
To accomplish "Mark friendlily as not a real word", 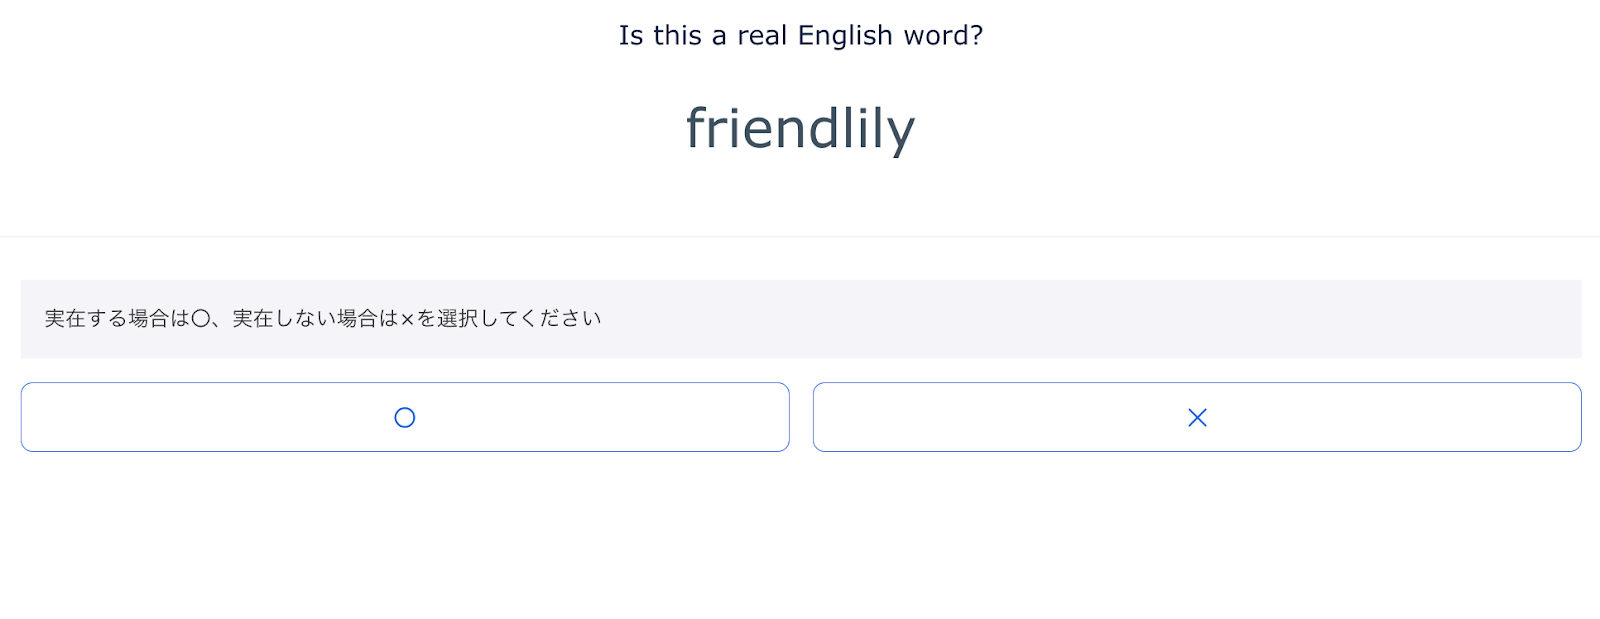I will [1197, 417].
